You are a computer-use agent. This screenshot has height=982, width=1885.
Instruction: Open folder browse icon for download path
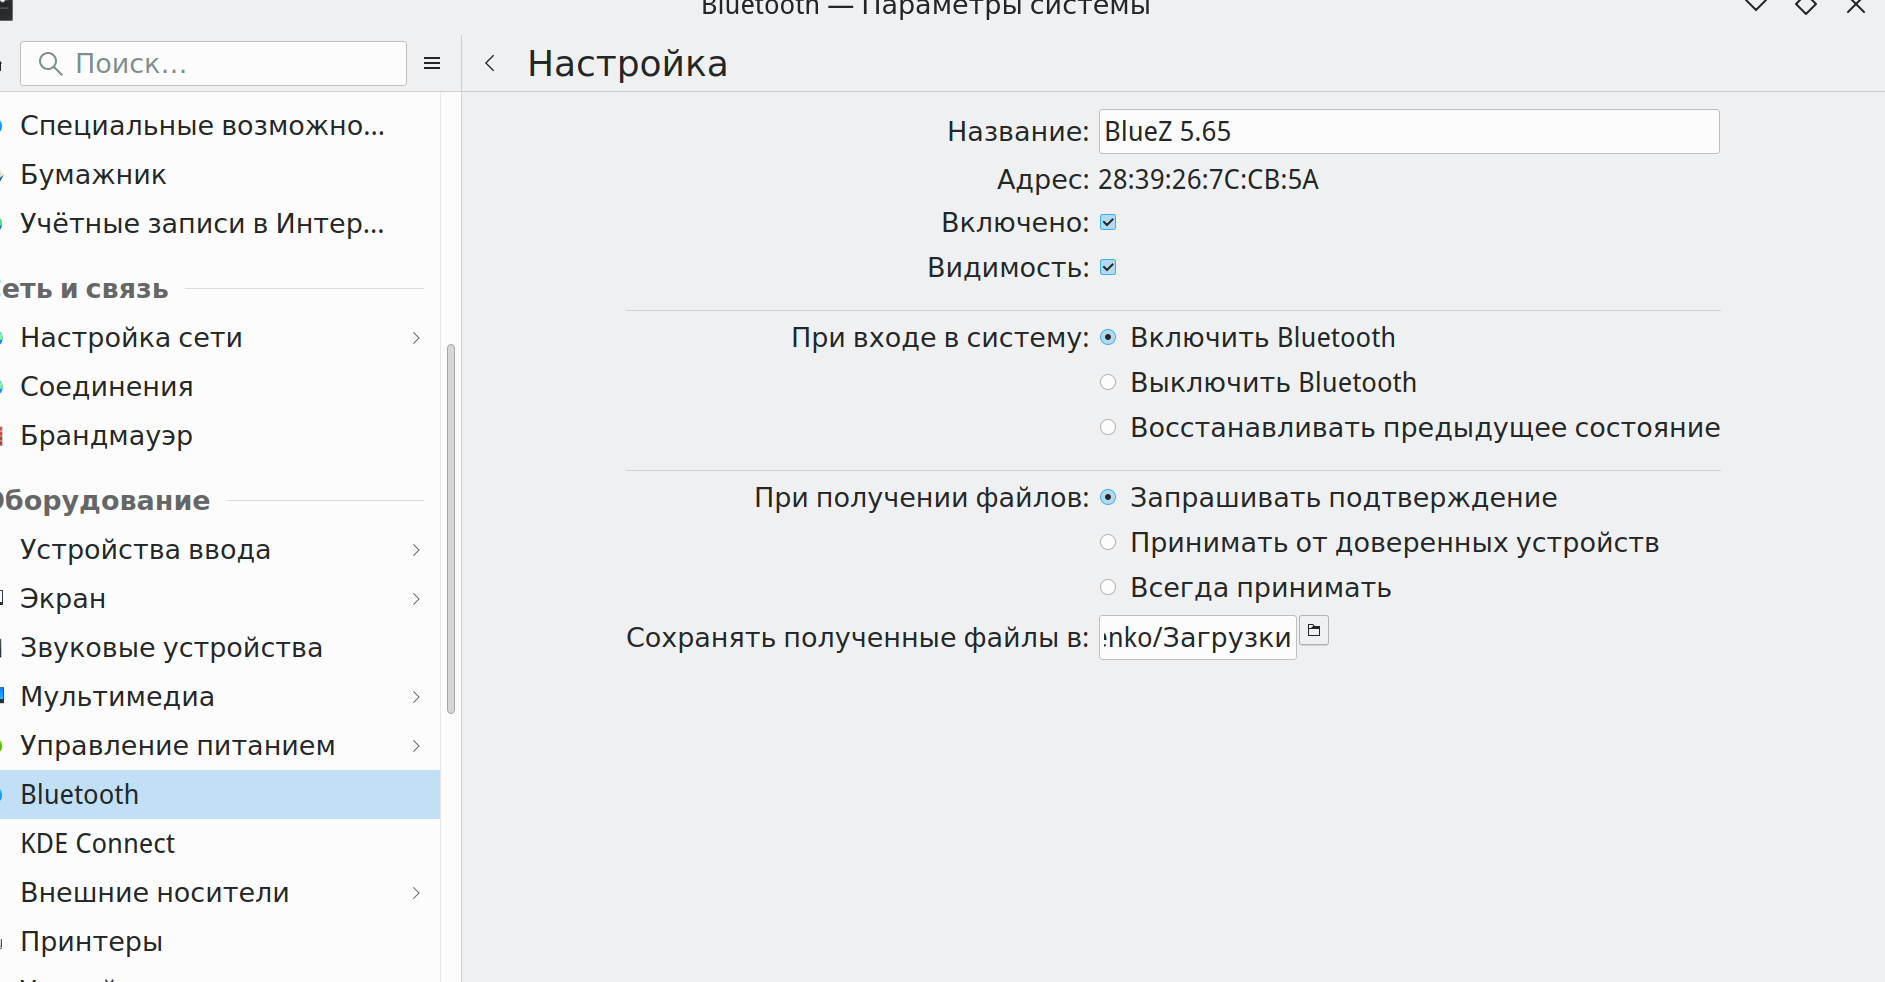point(1314,631)
